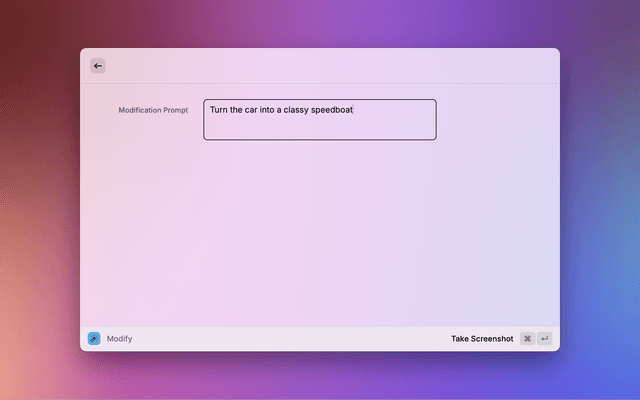The height and width of the screenshot is (400, 640).
Task: Click the top bar beside back arrow
Action: (x=320, y=66)
